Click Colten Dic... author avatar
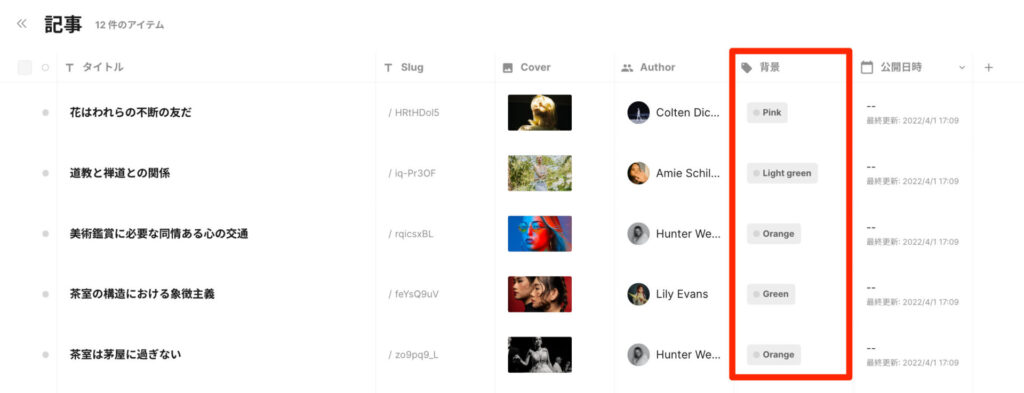Screen dimensions: 1024x393 pos(638,112)
